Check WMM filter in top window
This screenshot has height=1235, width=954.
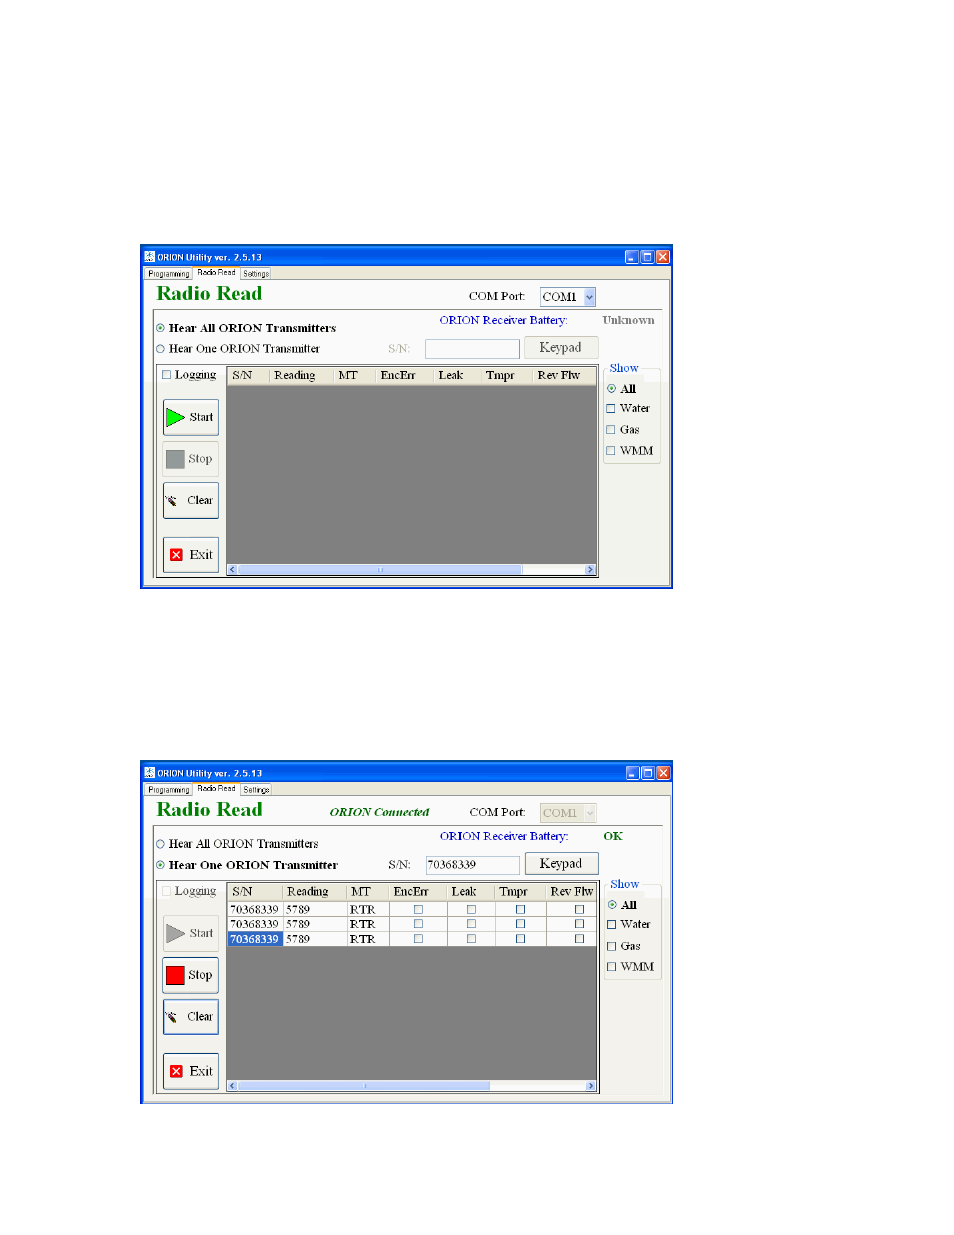[x=611, y=451]
